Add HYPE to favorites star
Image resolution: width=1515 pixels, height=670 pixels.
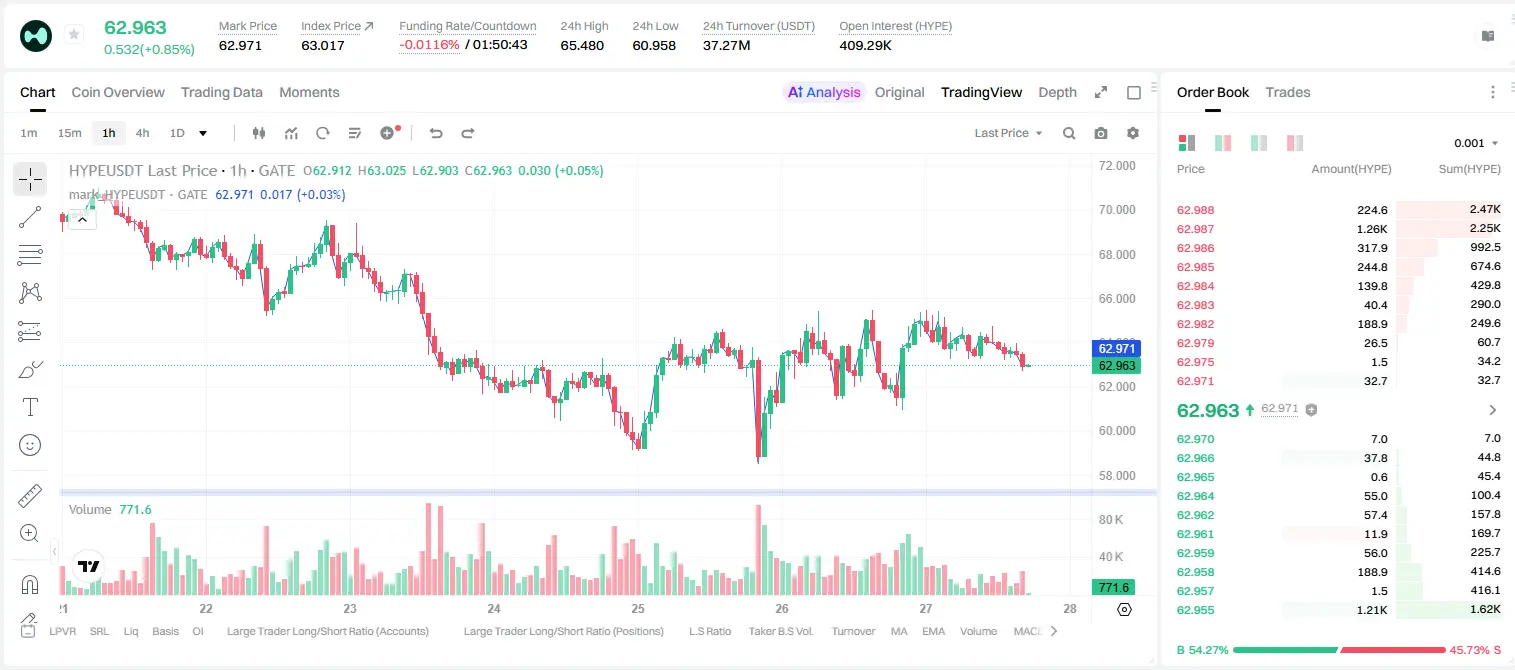(x=74, y=34)
